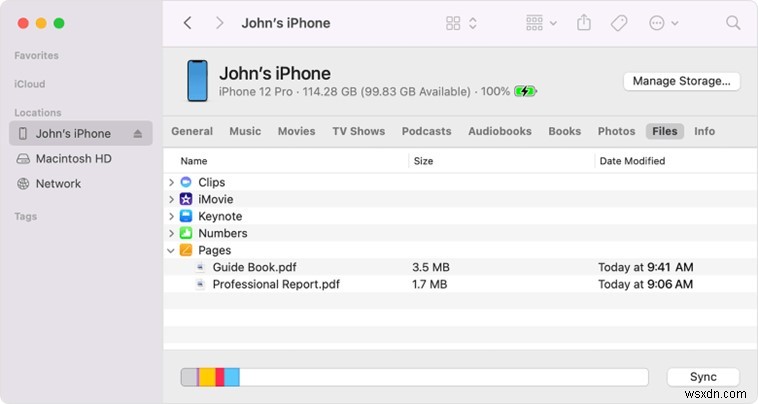Screen dimensions: 758x404
Task: Click the blue segment of storage bar
Action: coord(232,377)
